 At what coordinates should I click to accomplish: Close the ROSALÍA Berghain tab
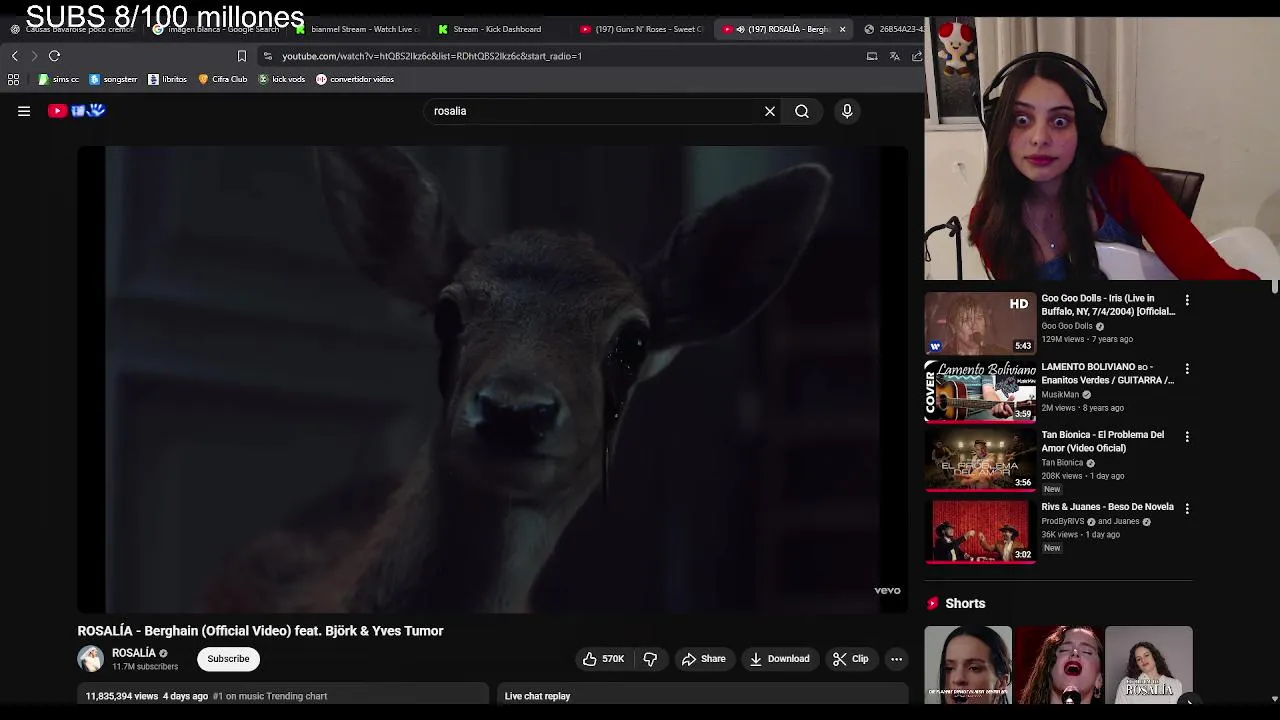[842, 29]
